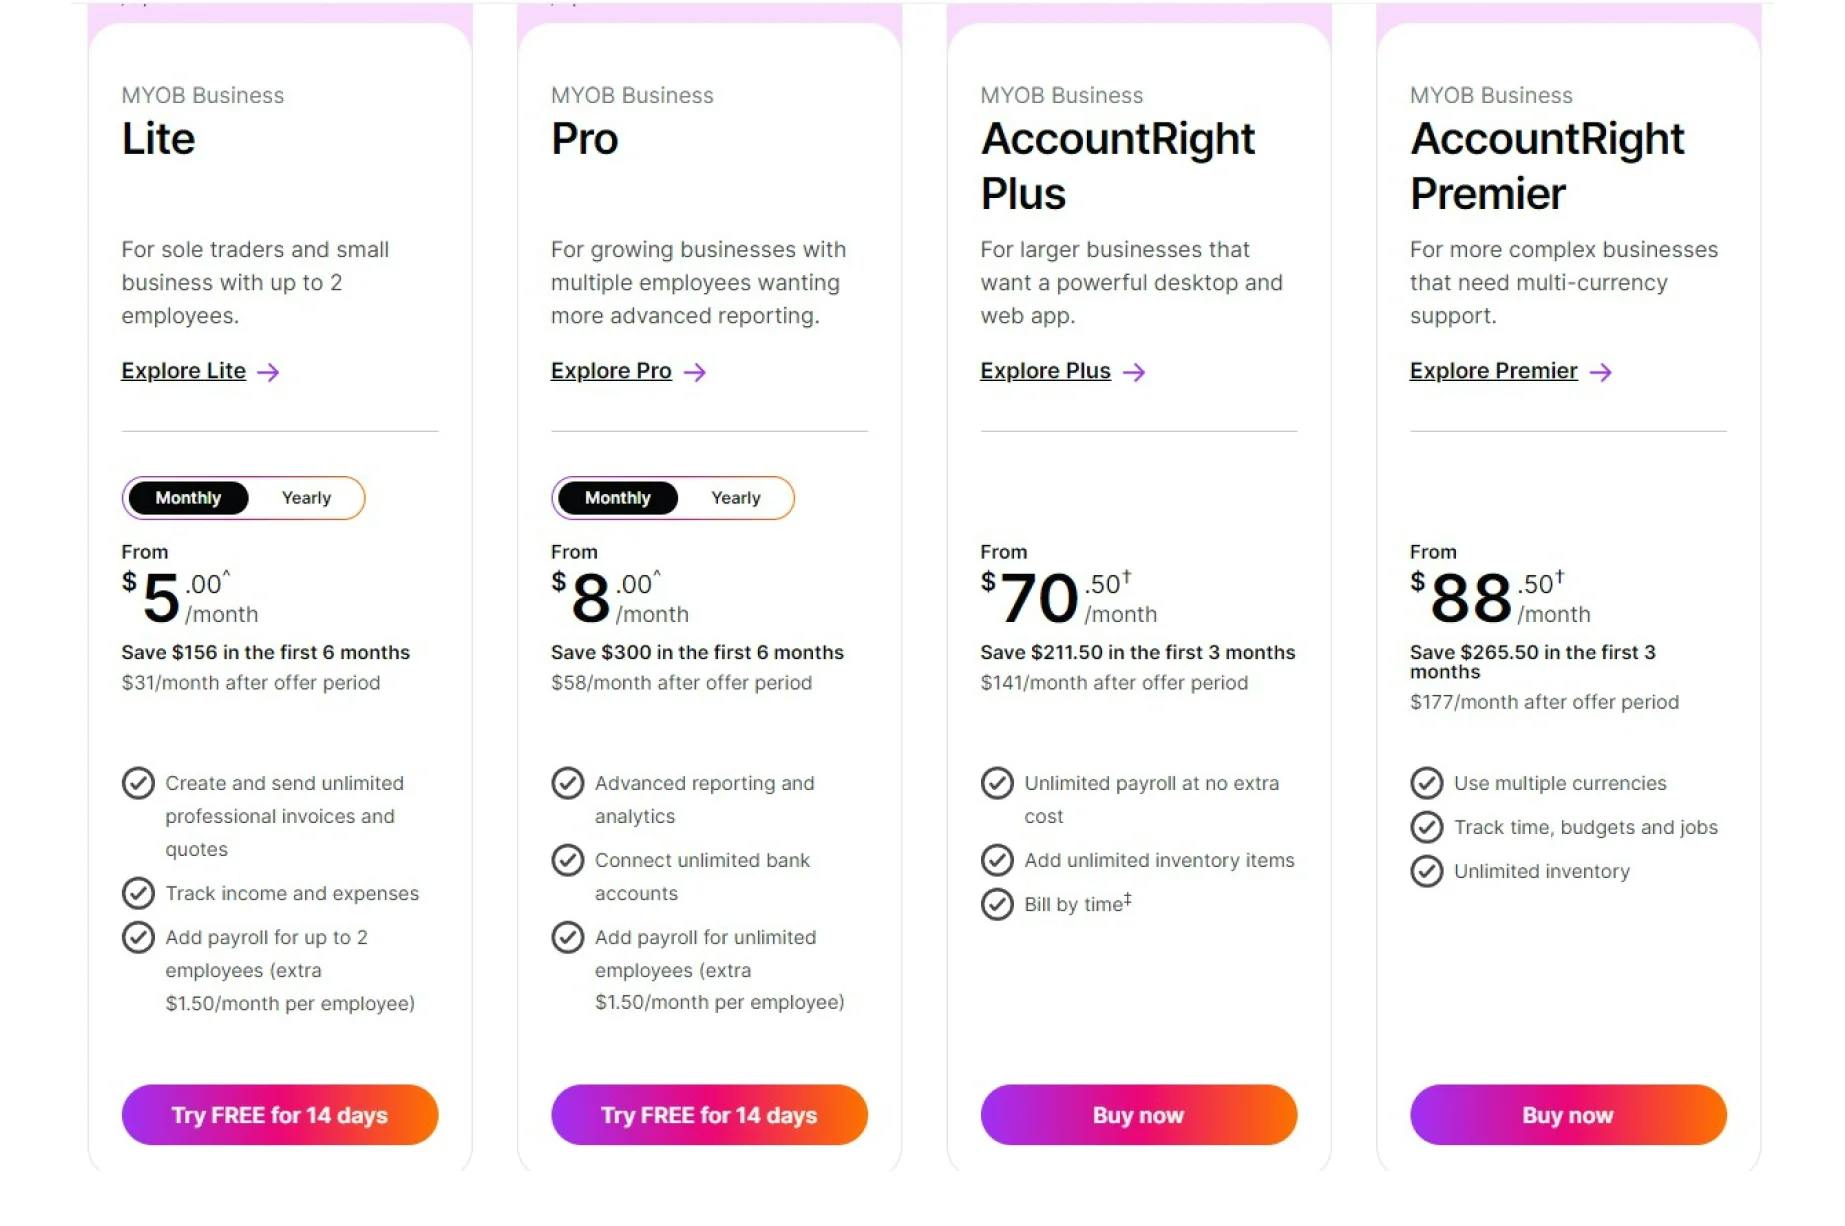
Task: Click checkmark icon beside Bill by time
Action: click(x=997, y=903)
